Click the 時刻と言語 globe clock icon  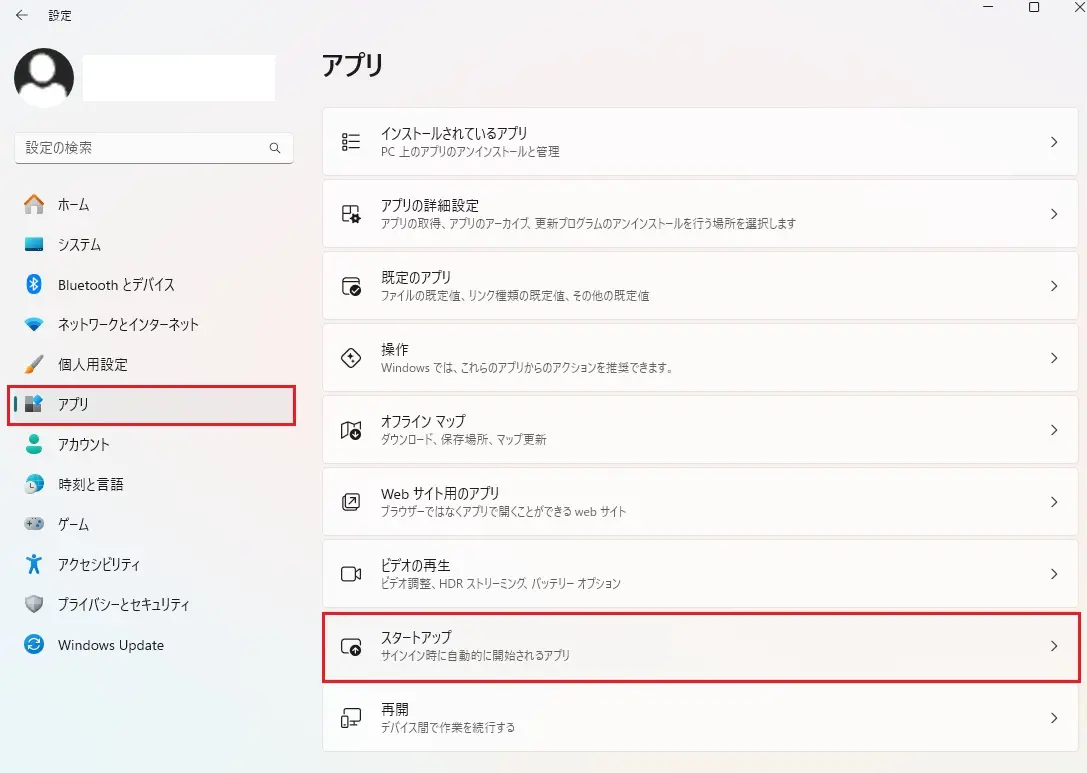point(33,484)
